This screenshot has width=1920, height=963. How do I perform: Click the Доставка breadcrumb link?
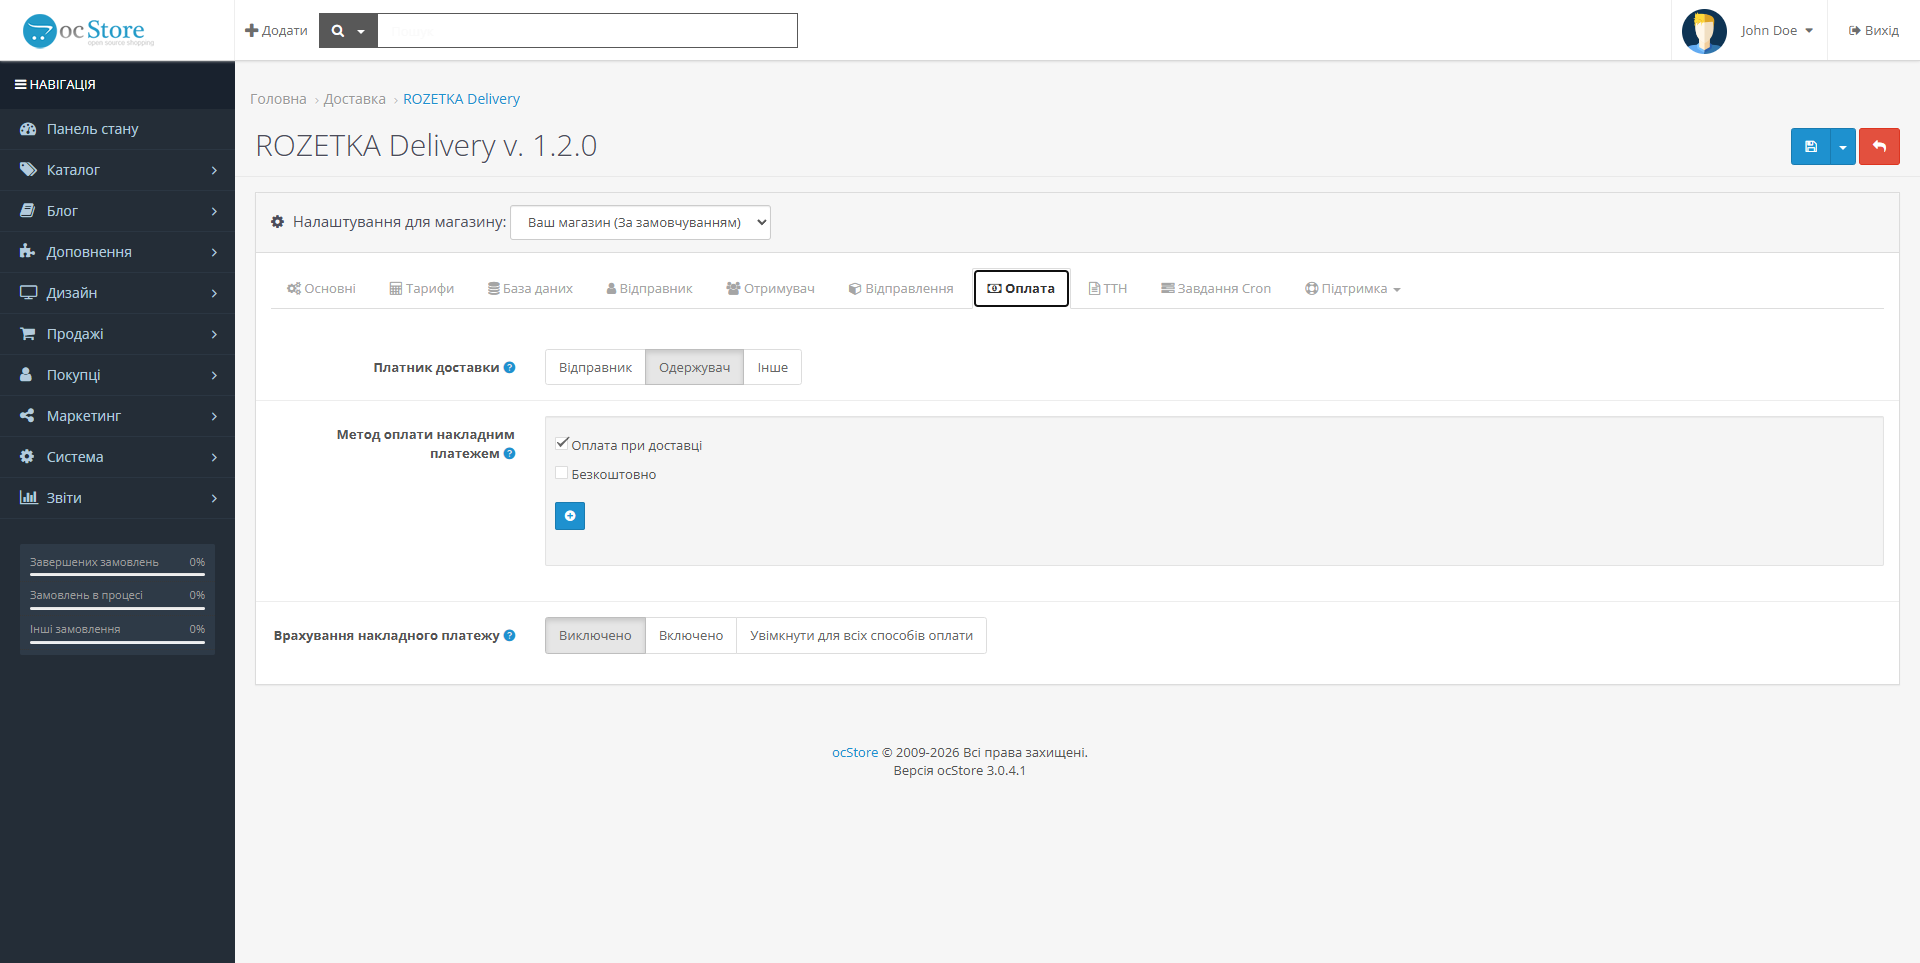354,99
